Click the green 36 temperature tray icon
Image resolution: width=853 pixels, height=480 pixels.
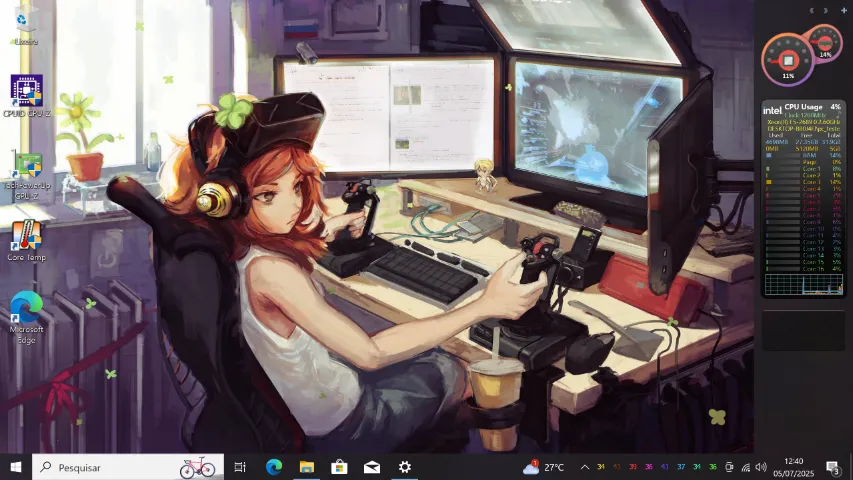point(713,467)
